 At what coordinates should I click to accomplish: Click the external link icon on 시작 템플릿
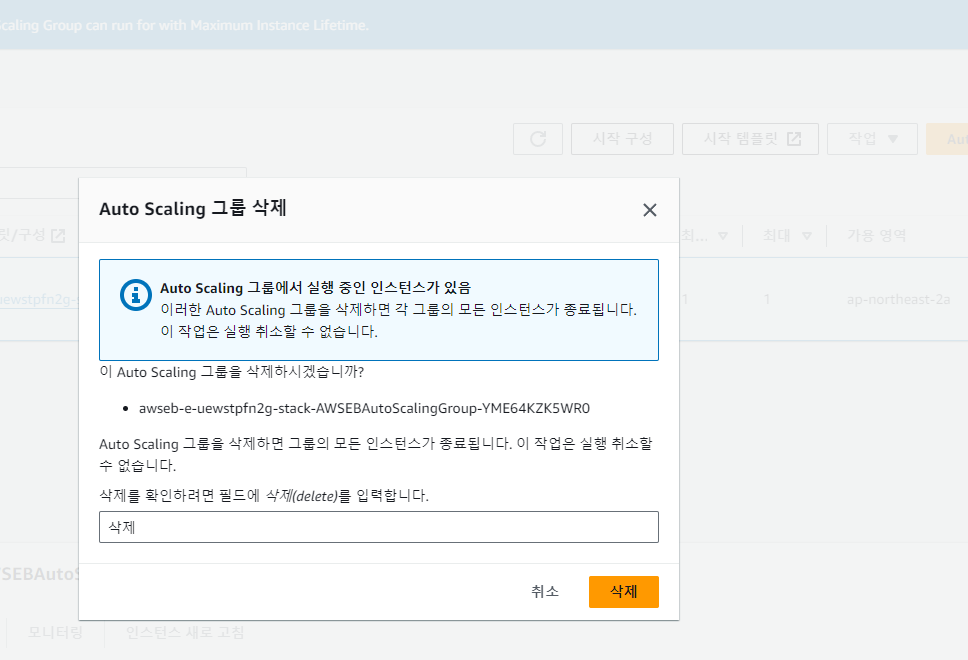click(794, 139)
